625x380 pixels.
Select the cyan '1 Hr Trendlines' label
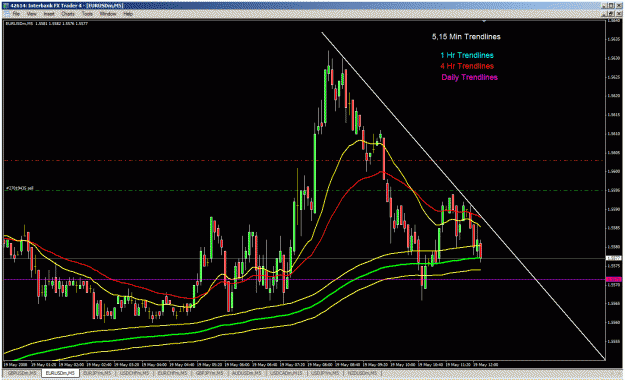(x=467, y=55)
